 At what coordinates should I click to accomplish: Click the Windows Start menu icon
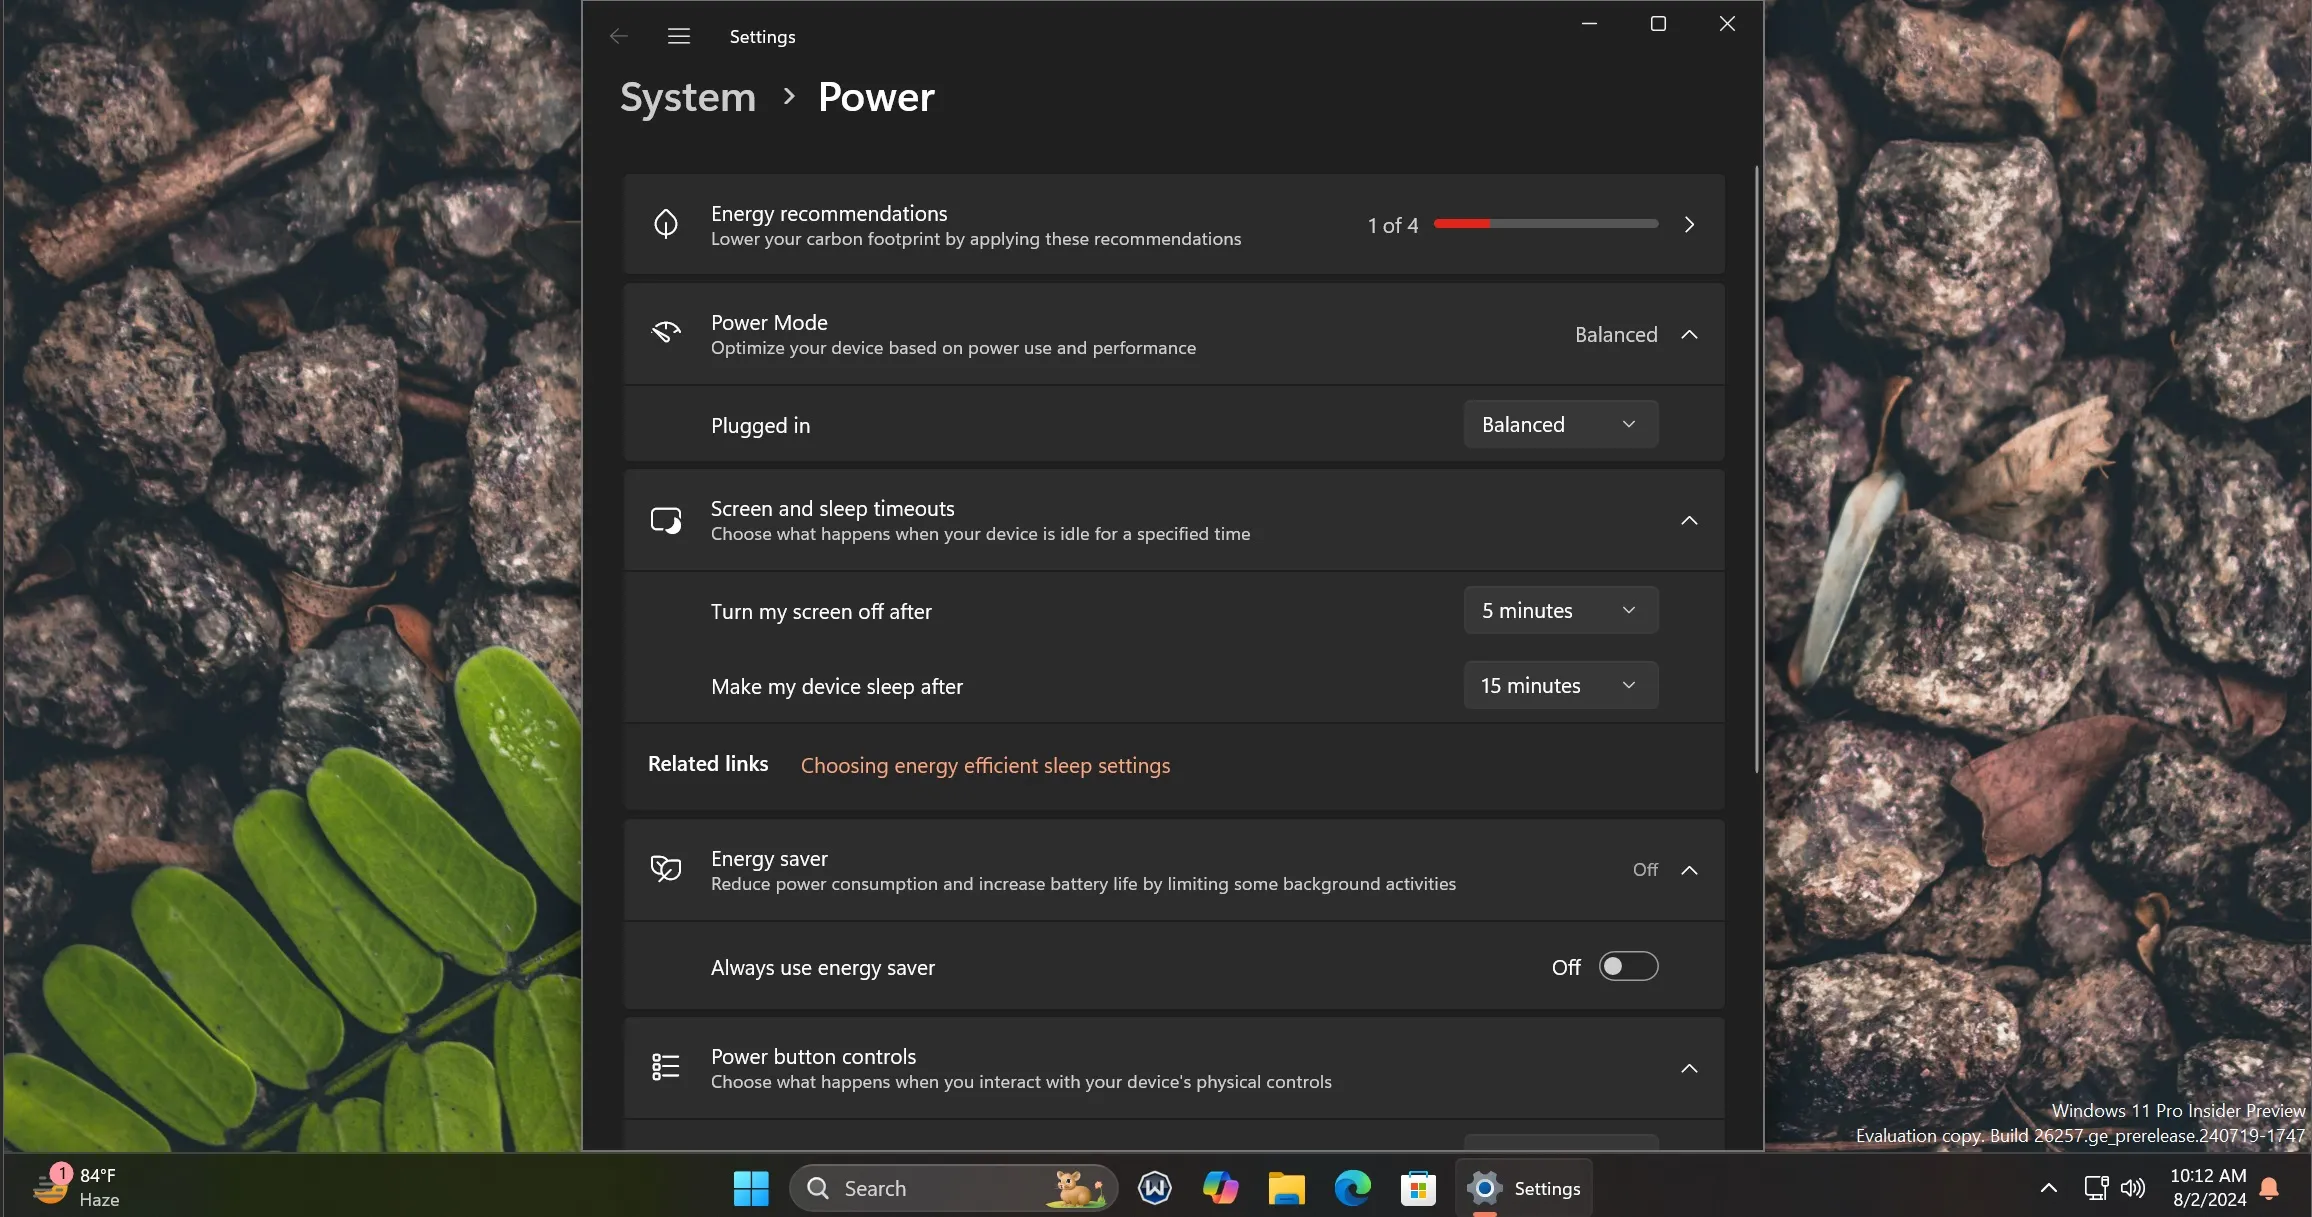coord(751,1186)
